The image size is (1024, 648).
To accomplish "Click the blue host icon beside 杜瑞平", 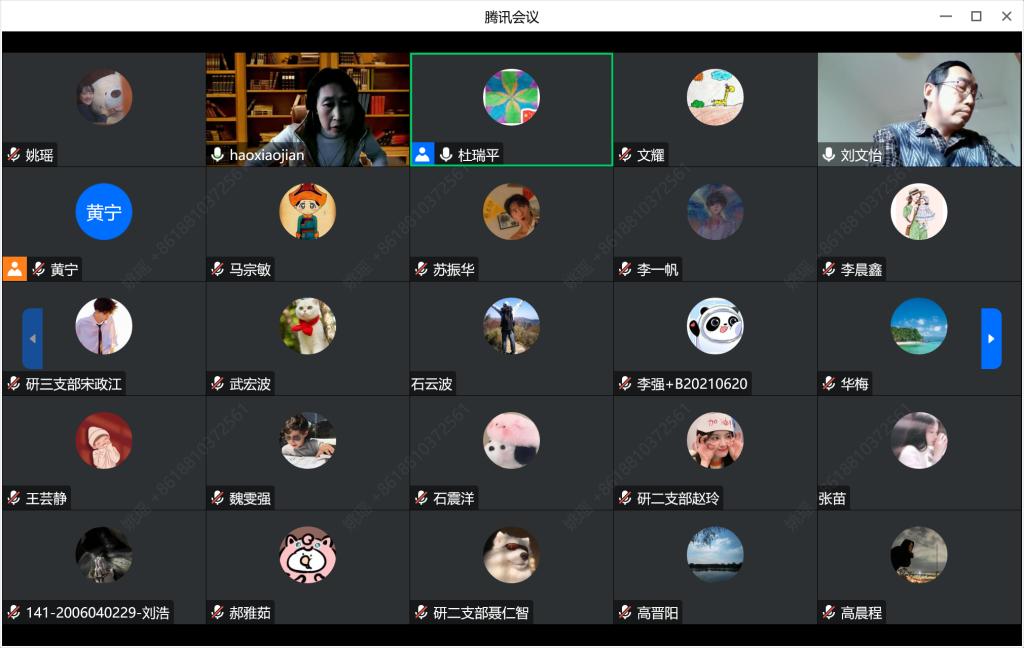I will pyautogui.click(x=422, y=155).
